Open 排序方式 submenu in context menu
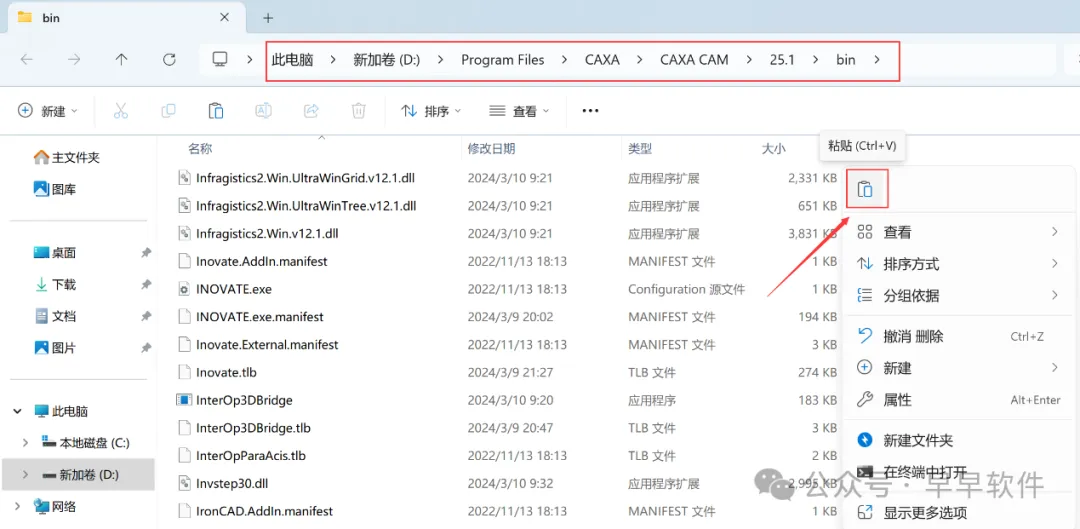 pyautogui.click(x=958, y=264)
